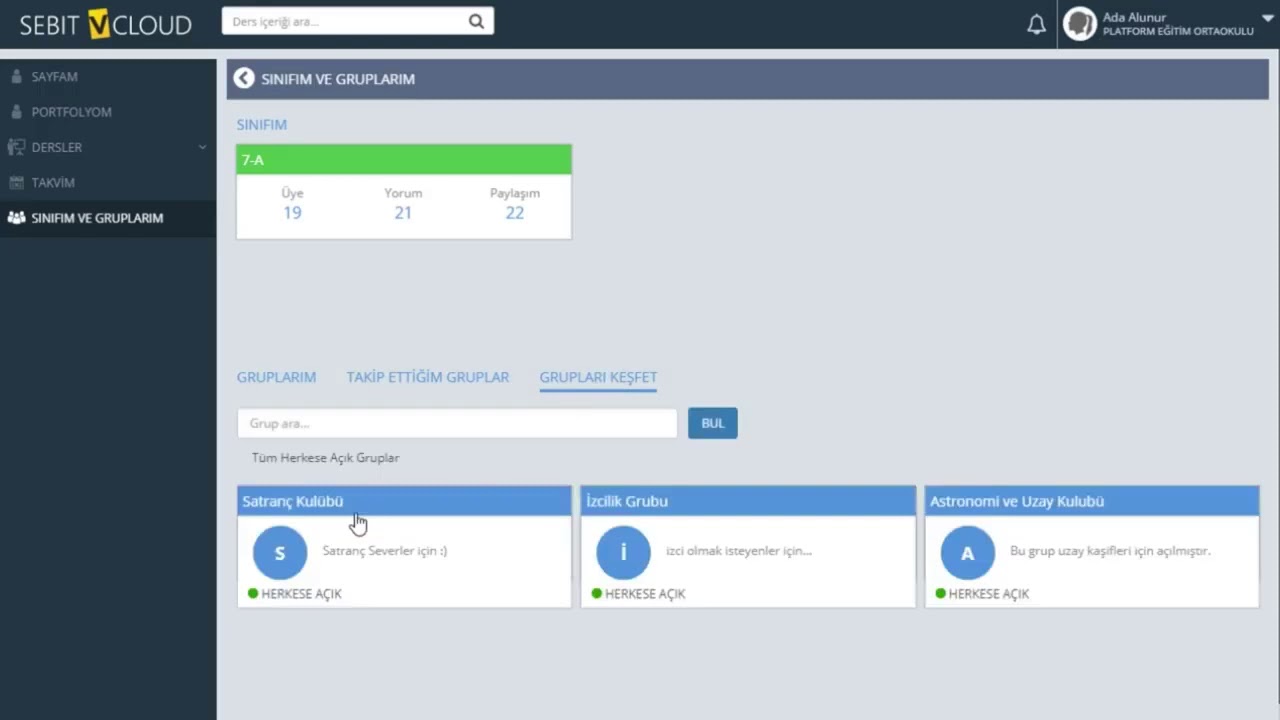Screen dimensions: 1280x720
Task: Click the search magnifier icon
Action: pyautogui.click(x=476, y=21)
